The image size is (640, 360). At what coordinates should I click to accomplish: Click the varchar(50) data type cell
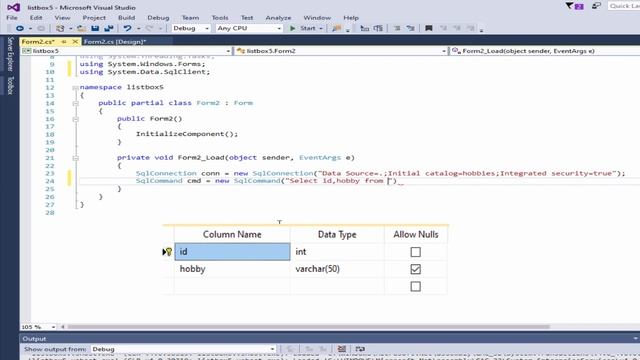pos(337,269)
